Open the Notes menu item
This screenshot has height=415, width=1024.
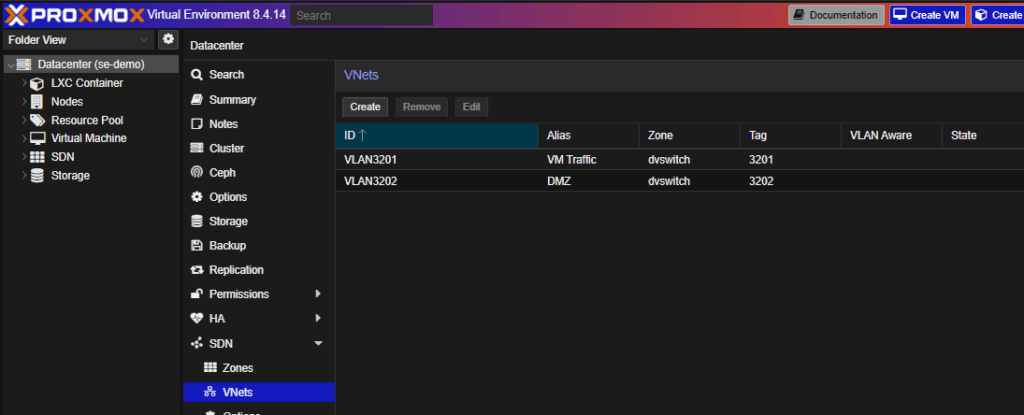coord(259,124)
